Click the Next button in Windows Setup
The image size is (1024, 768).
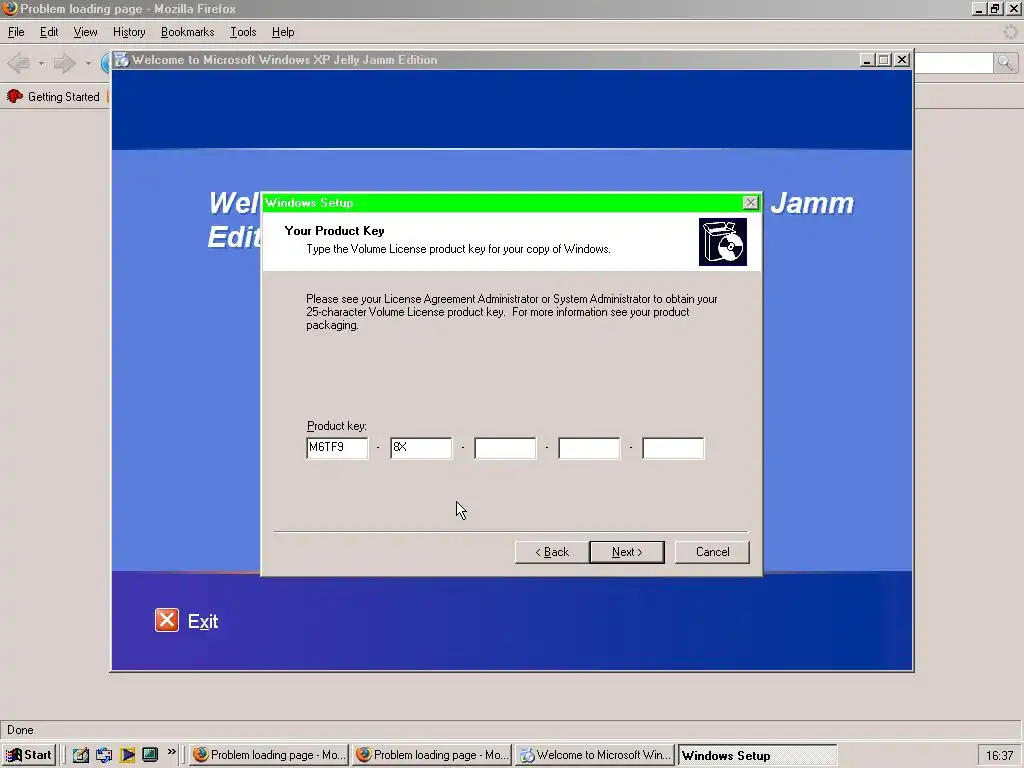(x=626, y=552)
